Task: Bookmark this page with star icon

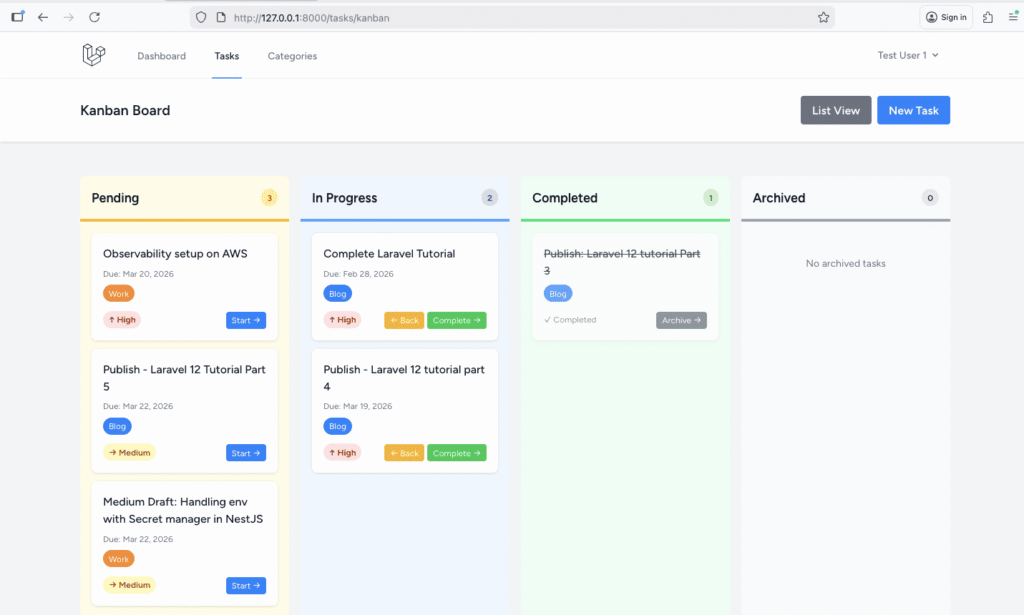Action: (x=823, y=17)
